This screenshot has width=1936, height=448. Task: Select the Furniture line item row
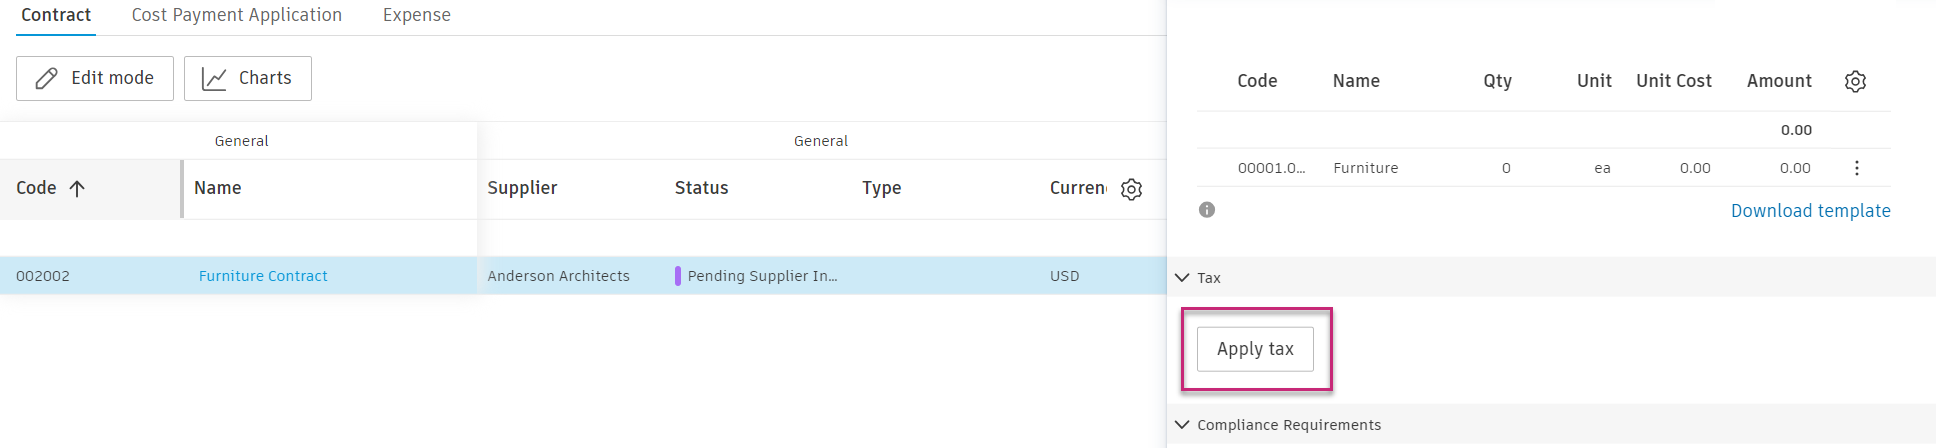[1365, 168]
